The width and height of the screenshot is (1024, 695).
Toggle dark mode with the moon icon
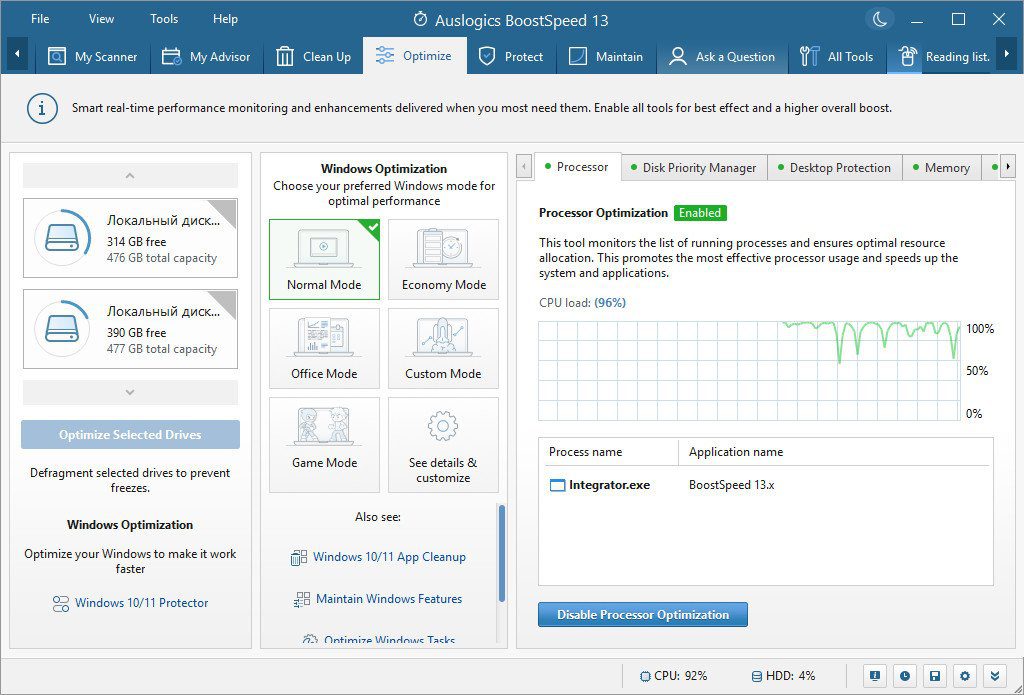(x=879, y=18)
